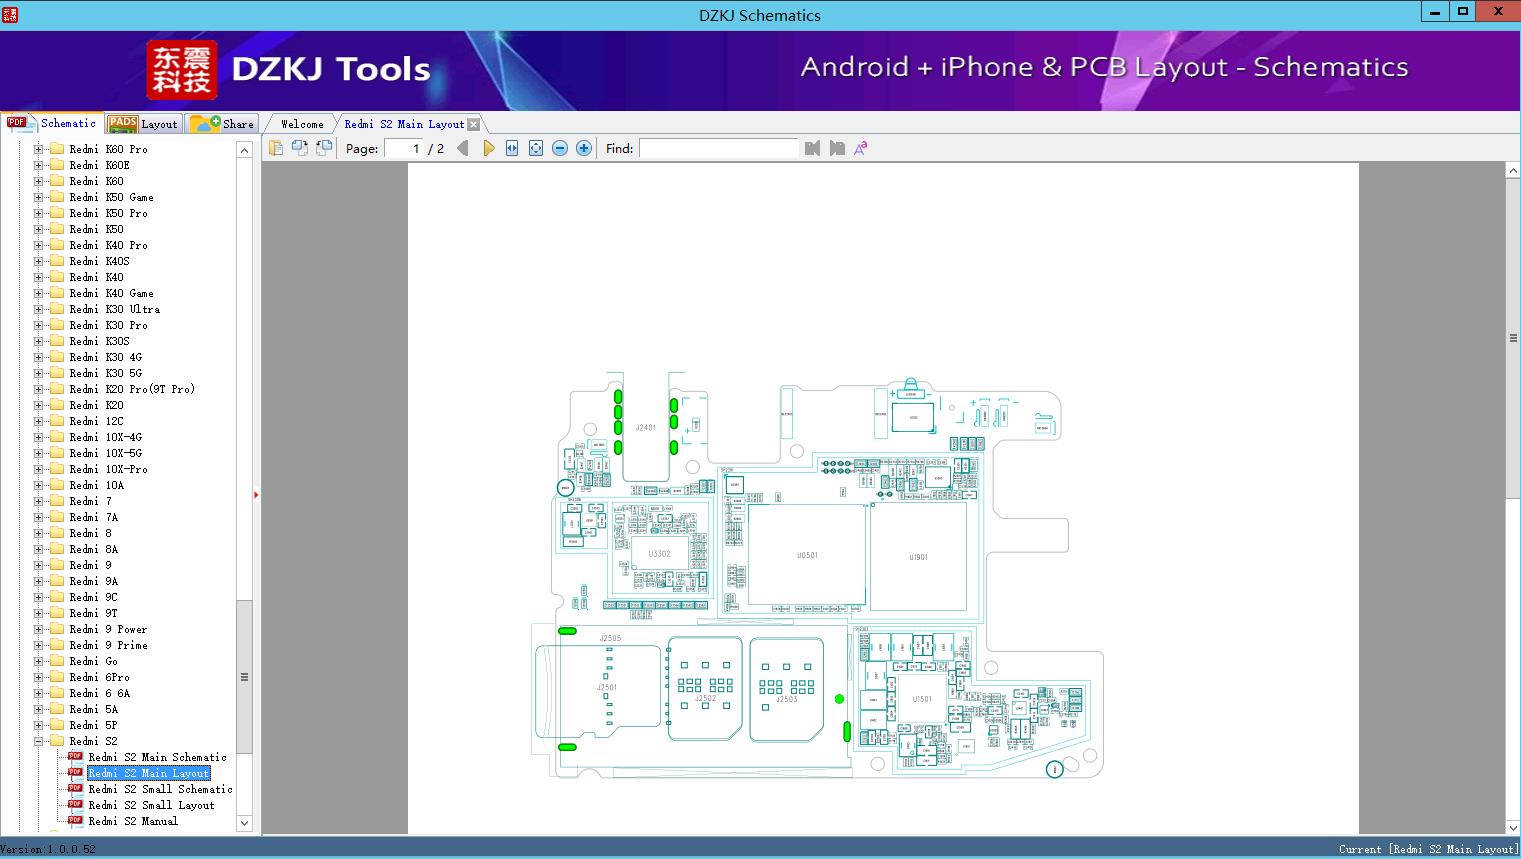Zoom out of the layout

click(560, 148)
